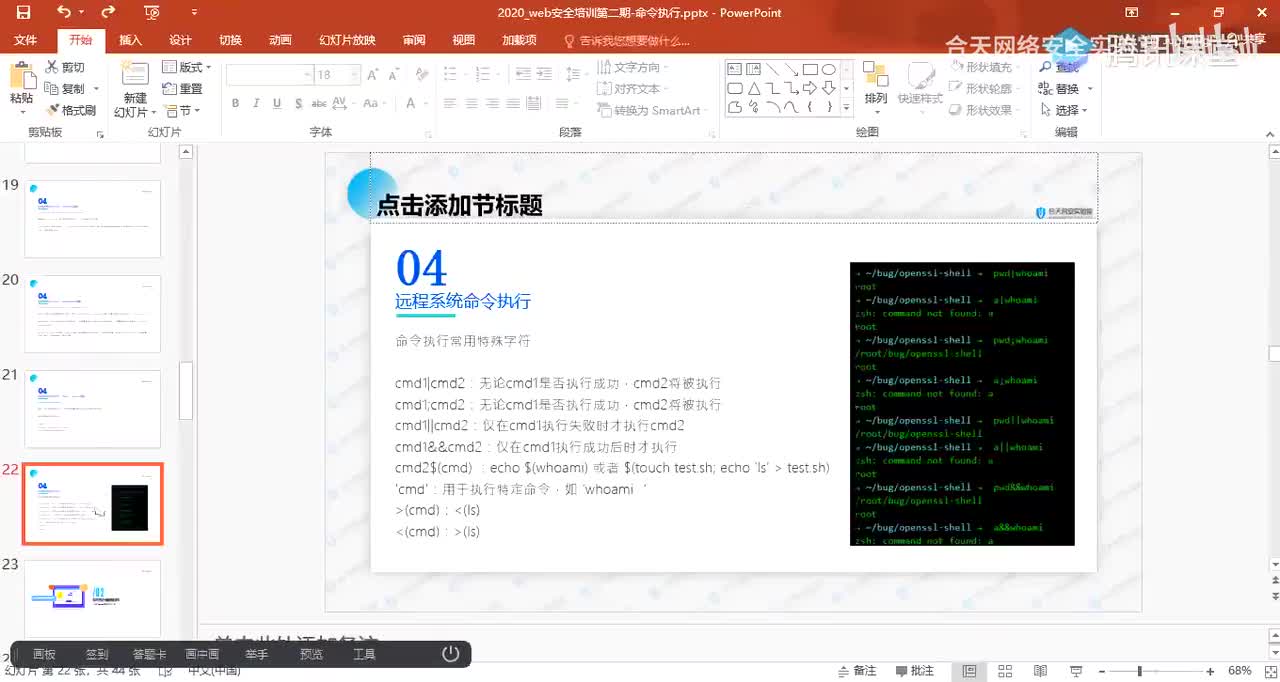The width and height of the screenshot is (1280, 682).
Task: Toggle text Shadow (S) formatting
Action: tap(297, 103)
